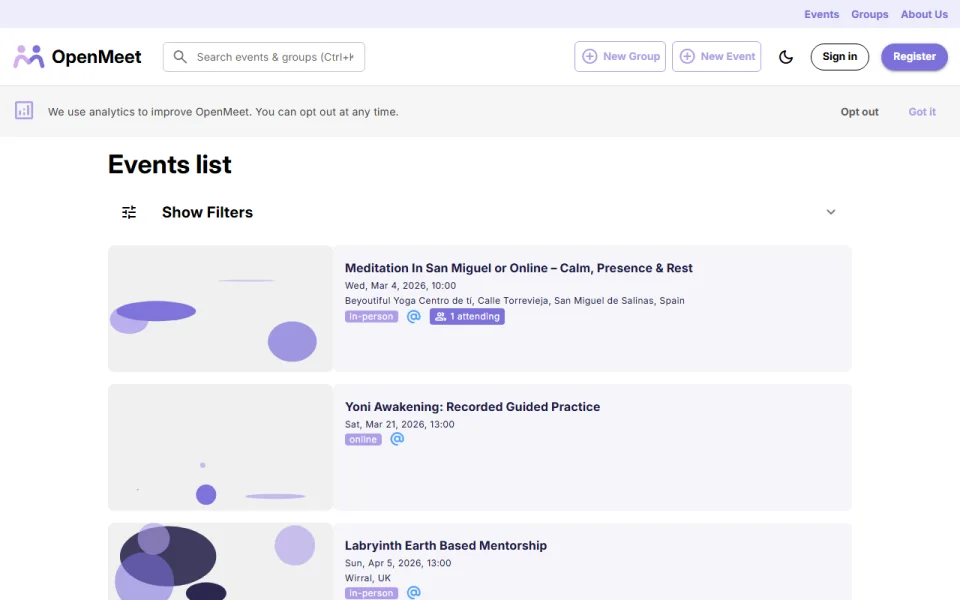The image size is (960, 600).
Task: Click the online tag on Yoni Awakening
Action: (363, 440)
